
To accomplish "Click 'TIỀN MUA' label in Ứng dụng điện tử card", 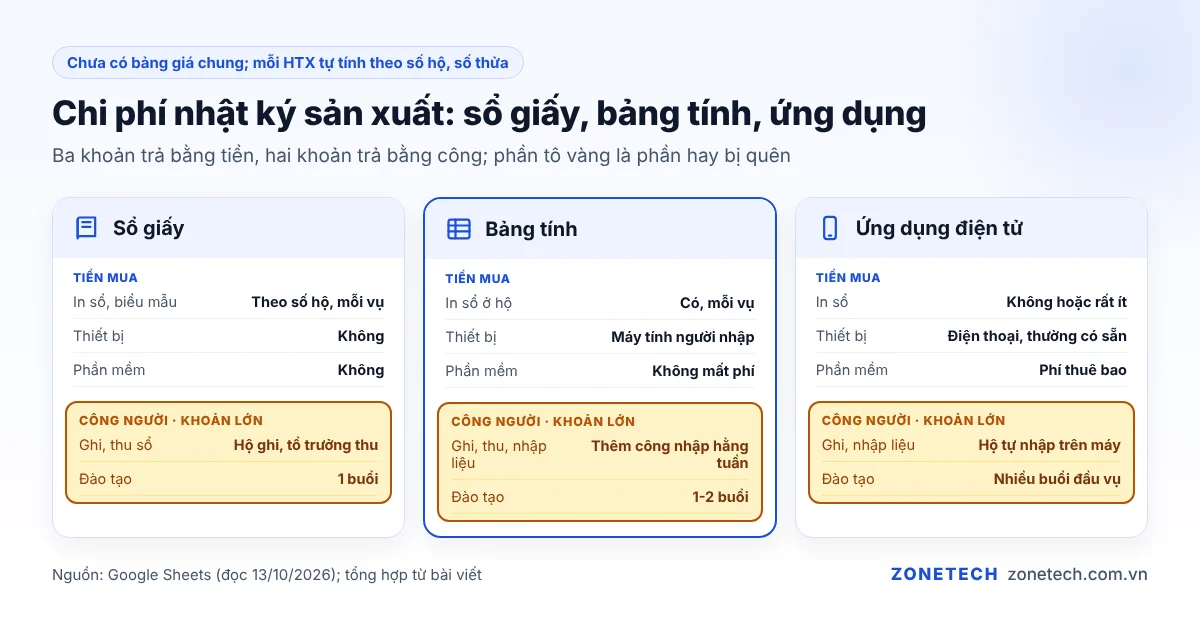I will click(x=848, y=277).
